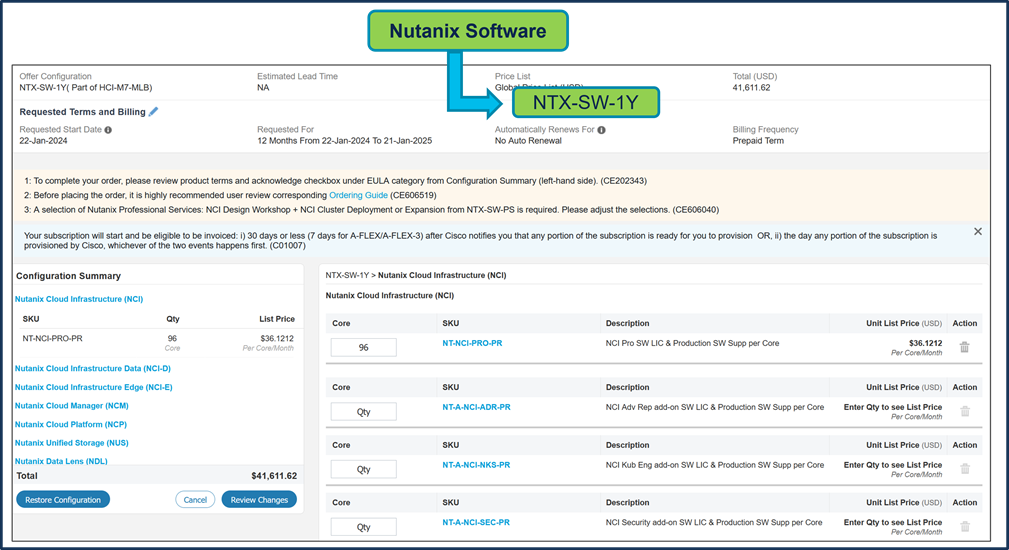
Task: Delete the NT-NCI-PRO-PR line item
Action: pyautogui.click(x=965, y=347)
